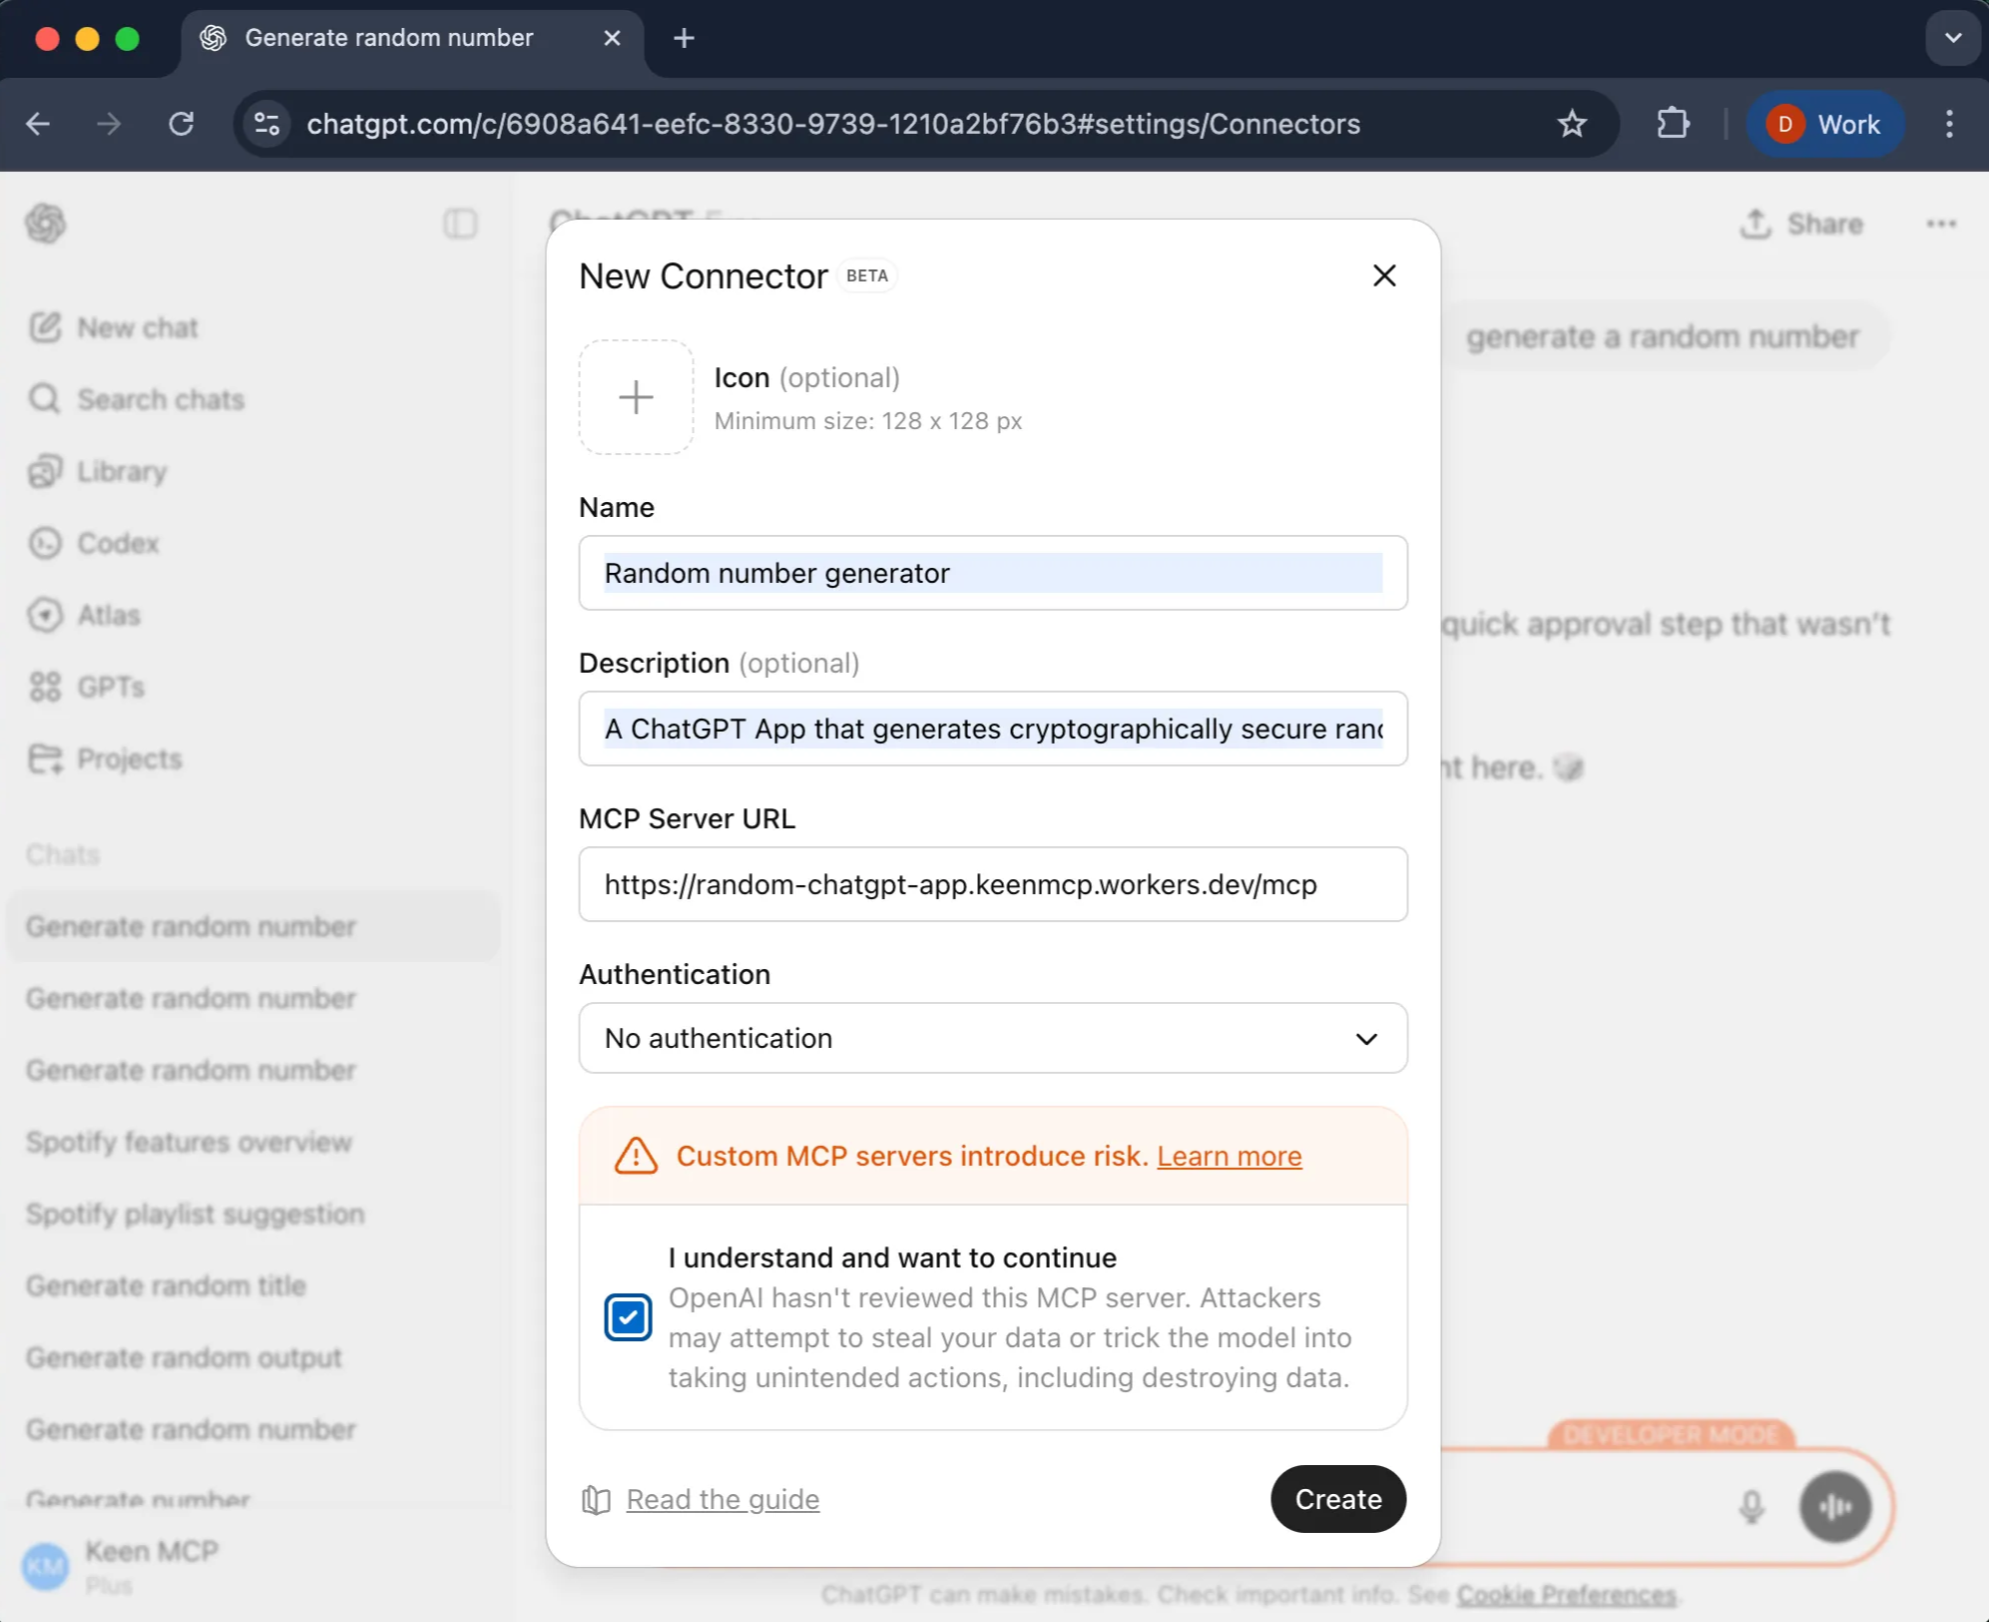Click the book icon beside Read the guide
Viewport: 1989px width, 1622px height.
[596, 1499]
